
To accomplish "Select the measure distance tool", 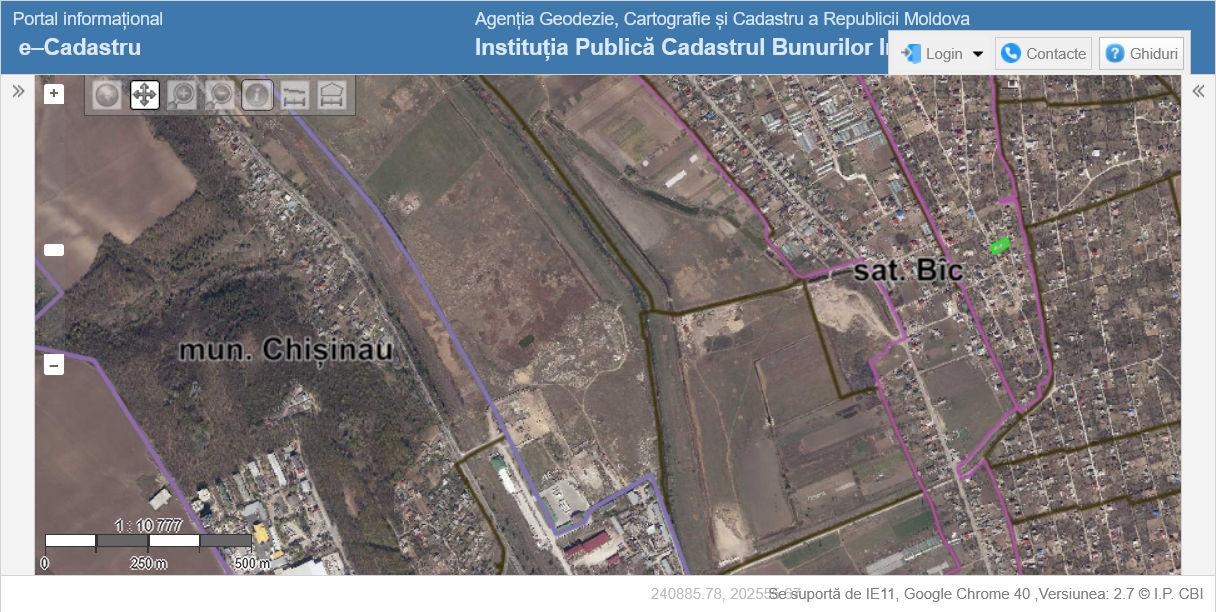I will (294, 95).
